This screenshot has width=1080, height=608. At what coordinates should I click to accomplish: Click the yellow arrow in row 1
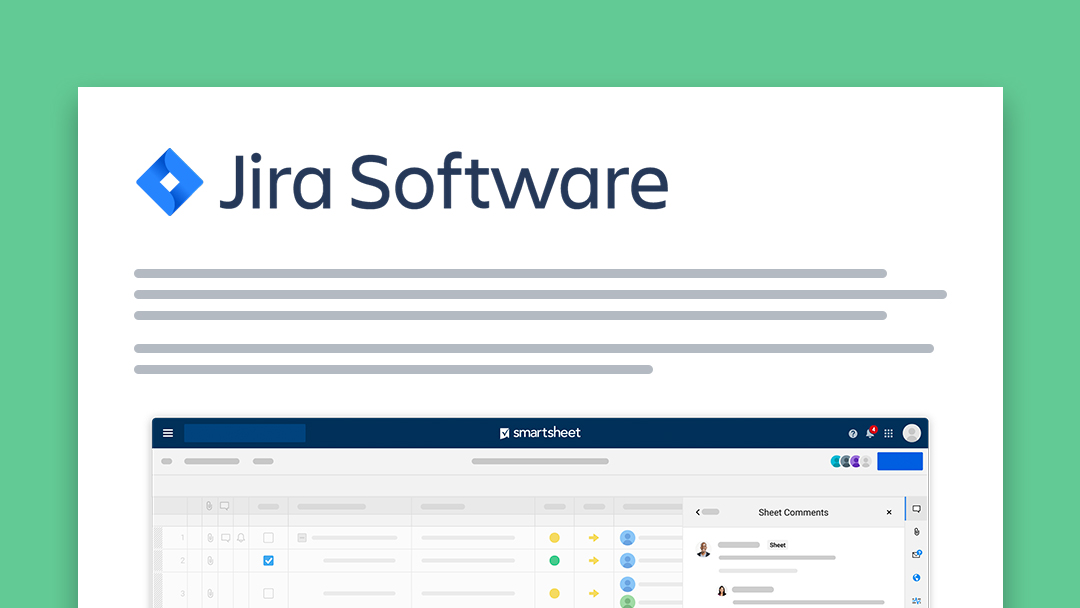(x=594, y=538)
